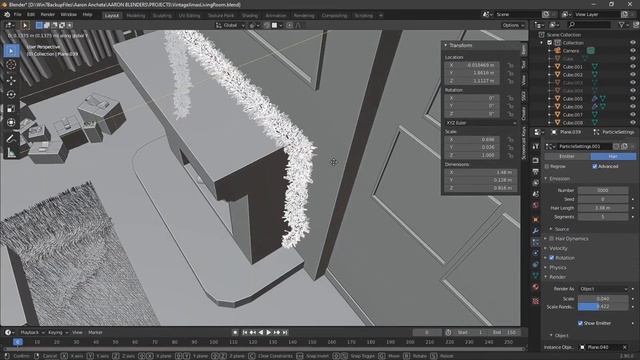
Task: Select the Scale tool
Action: (11, 109)
